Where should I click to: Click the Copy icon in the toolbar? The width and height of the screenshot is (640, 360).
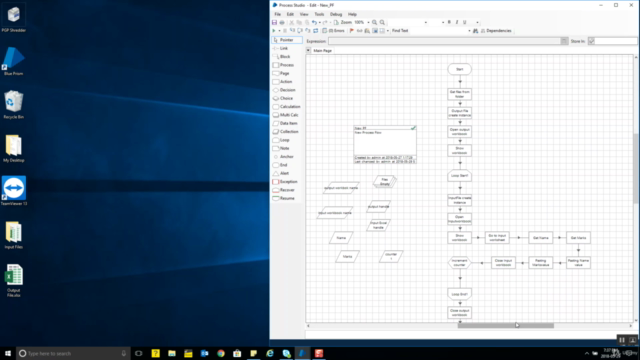(299, 22)
